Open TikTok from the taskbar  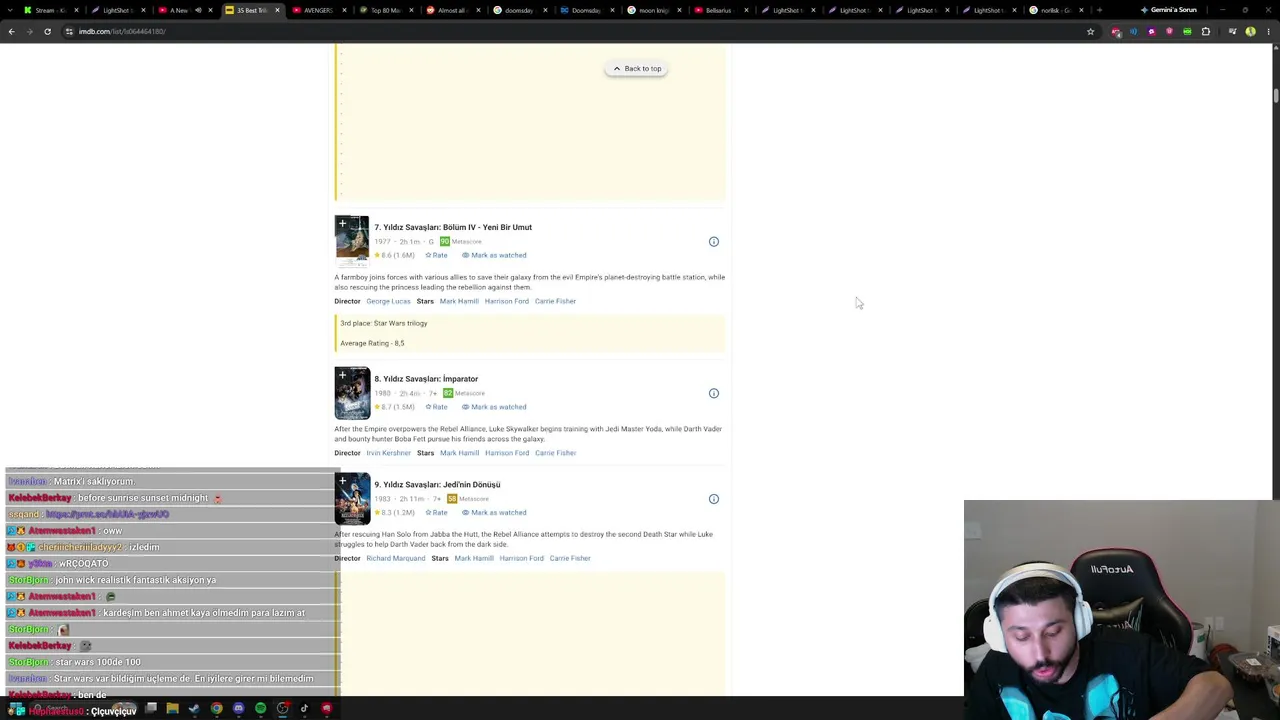(x=304, y=709)
